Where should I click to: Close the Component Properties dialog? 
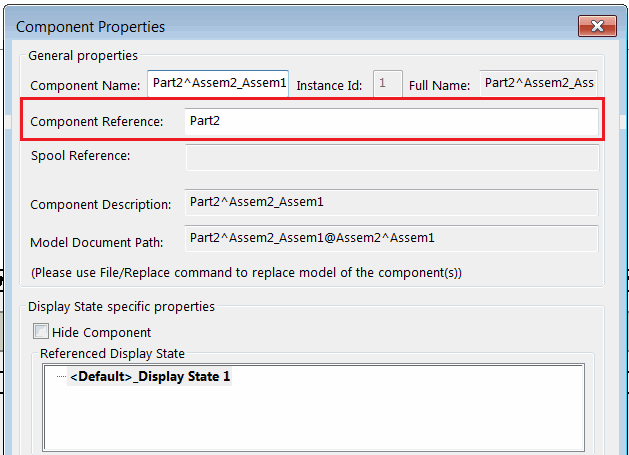(x=597, y=26)
